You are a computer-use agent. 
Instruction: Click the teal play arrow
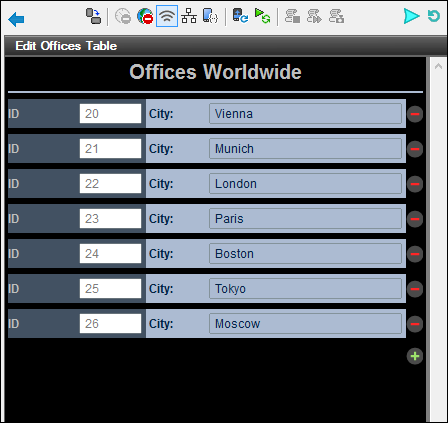point(411,16)
